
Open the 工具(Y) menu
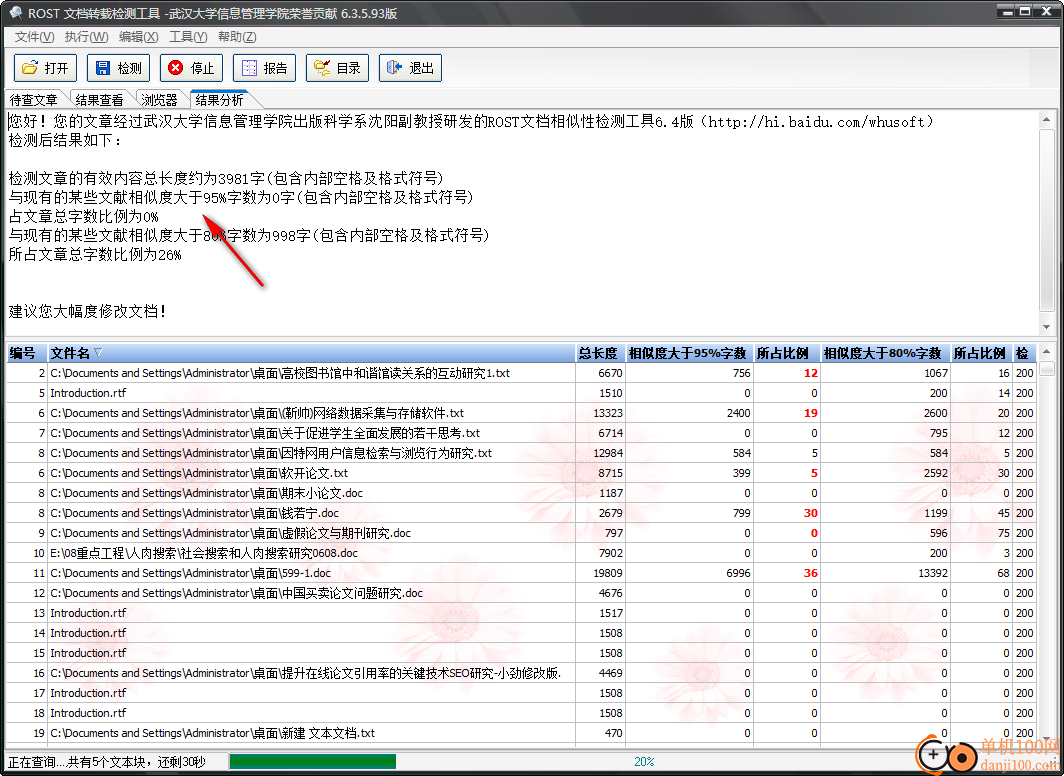[x=188, y=37]
